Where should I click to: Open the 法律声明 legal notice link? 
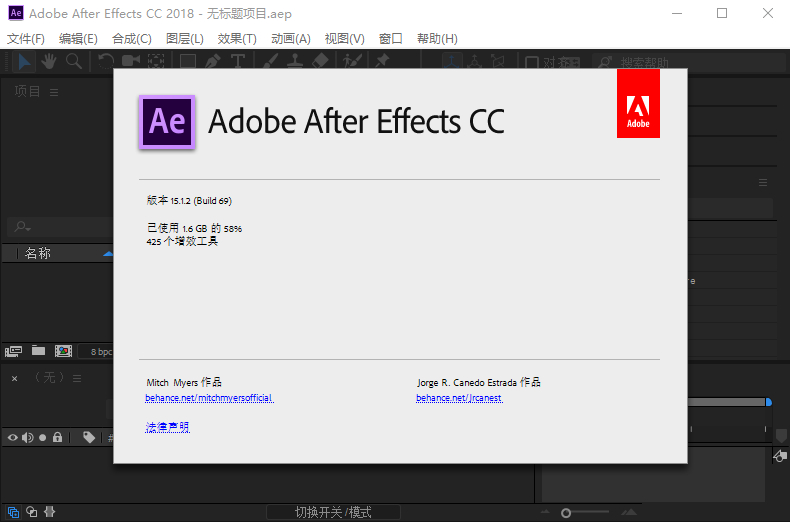click(167, 427)
